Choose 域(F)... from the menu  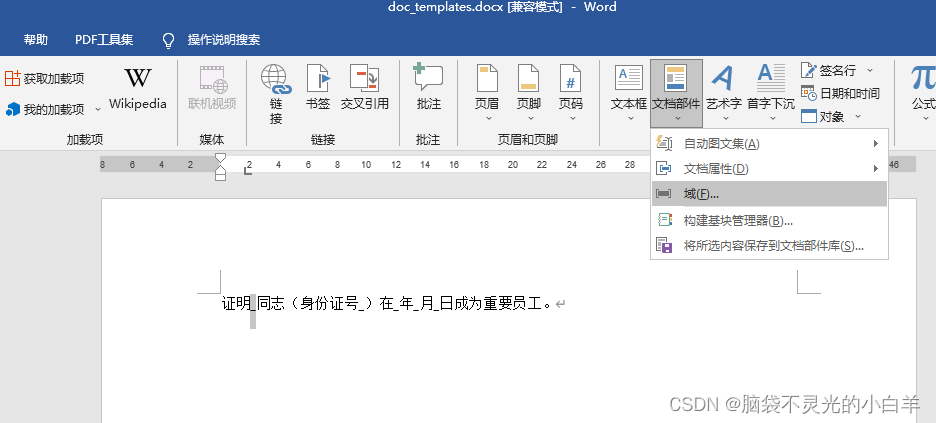(x=769, y=194)
